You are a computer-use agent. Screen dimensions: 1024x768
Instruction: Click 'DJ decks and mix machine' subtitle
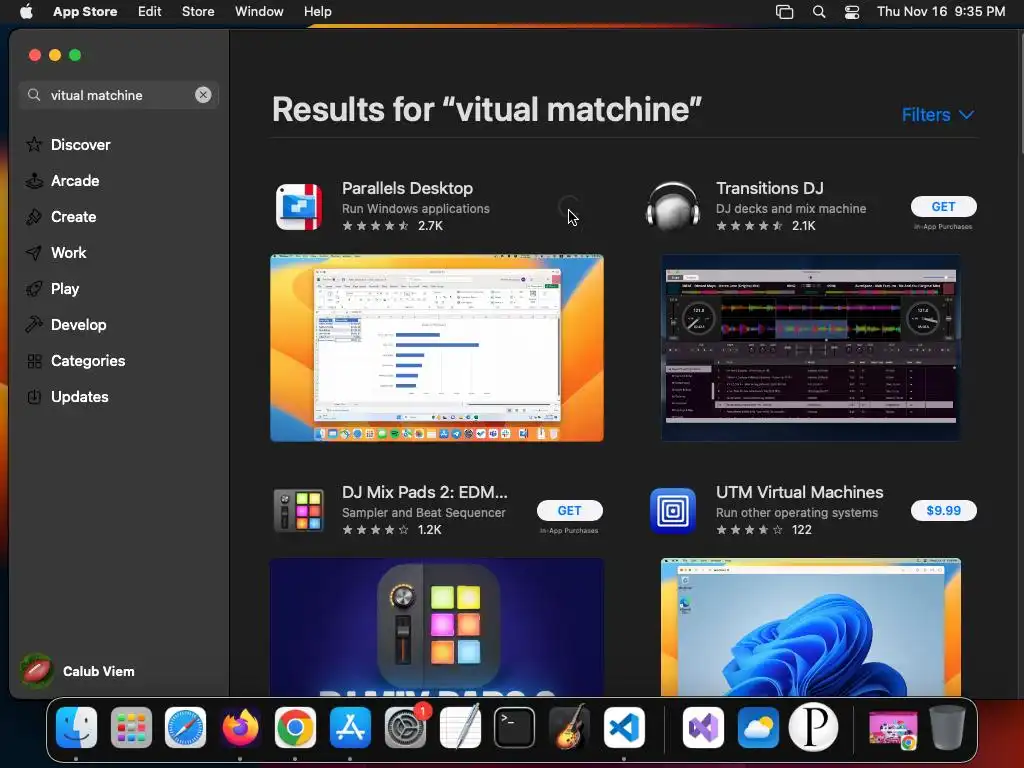791,208
